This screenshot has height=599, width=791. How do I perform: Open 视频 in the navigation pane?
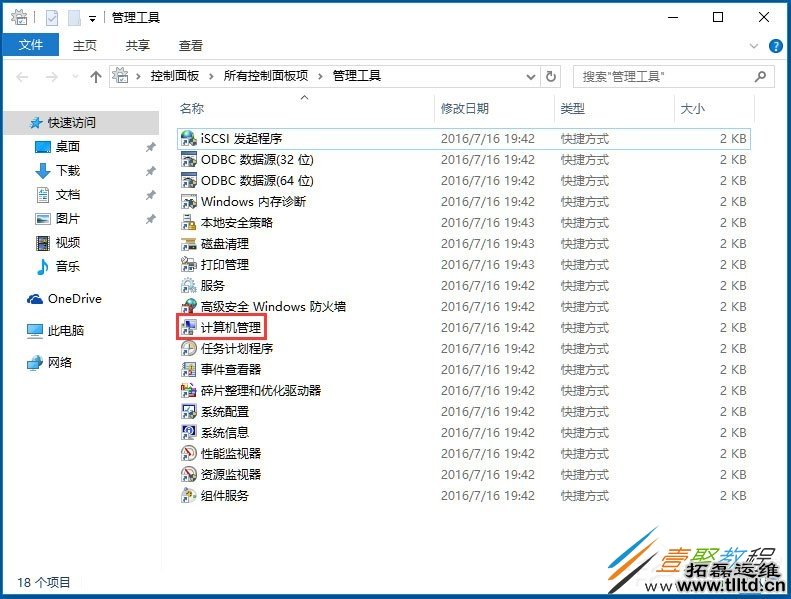coord(68,243)
